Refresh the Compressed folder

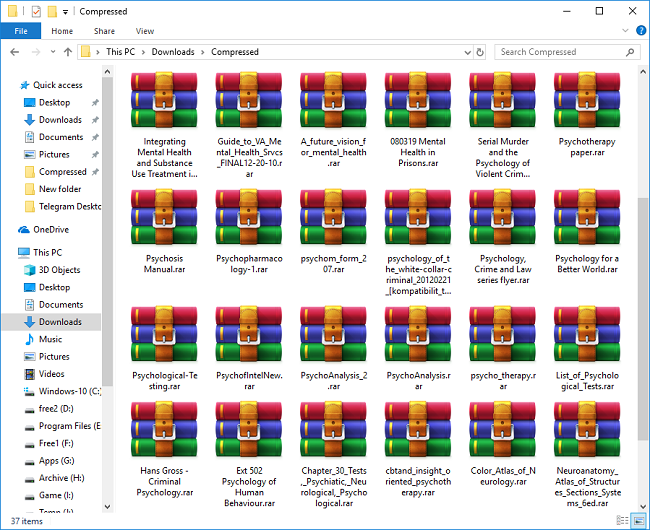click(x=480, y=52)
